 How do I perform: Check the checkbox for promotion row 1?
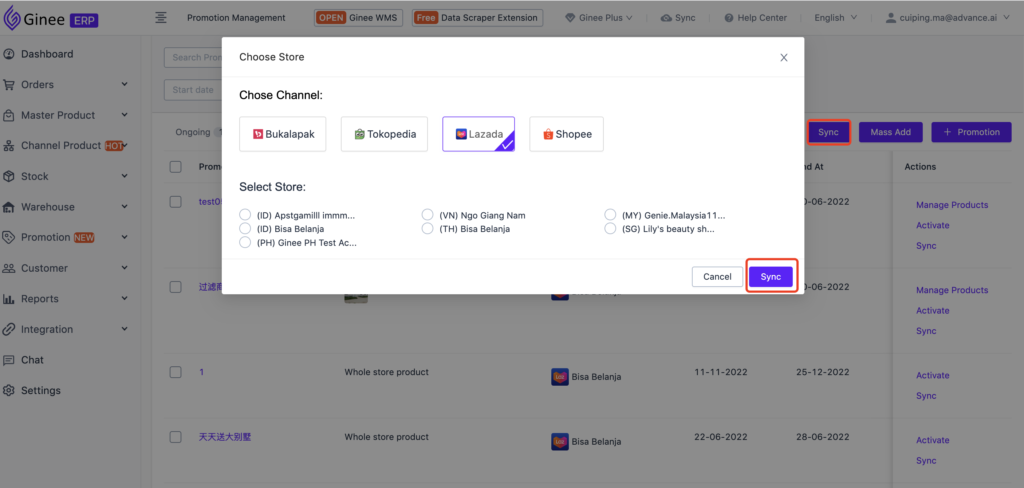(175, 372)
